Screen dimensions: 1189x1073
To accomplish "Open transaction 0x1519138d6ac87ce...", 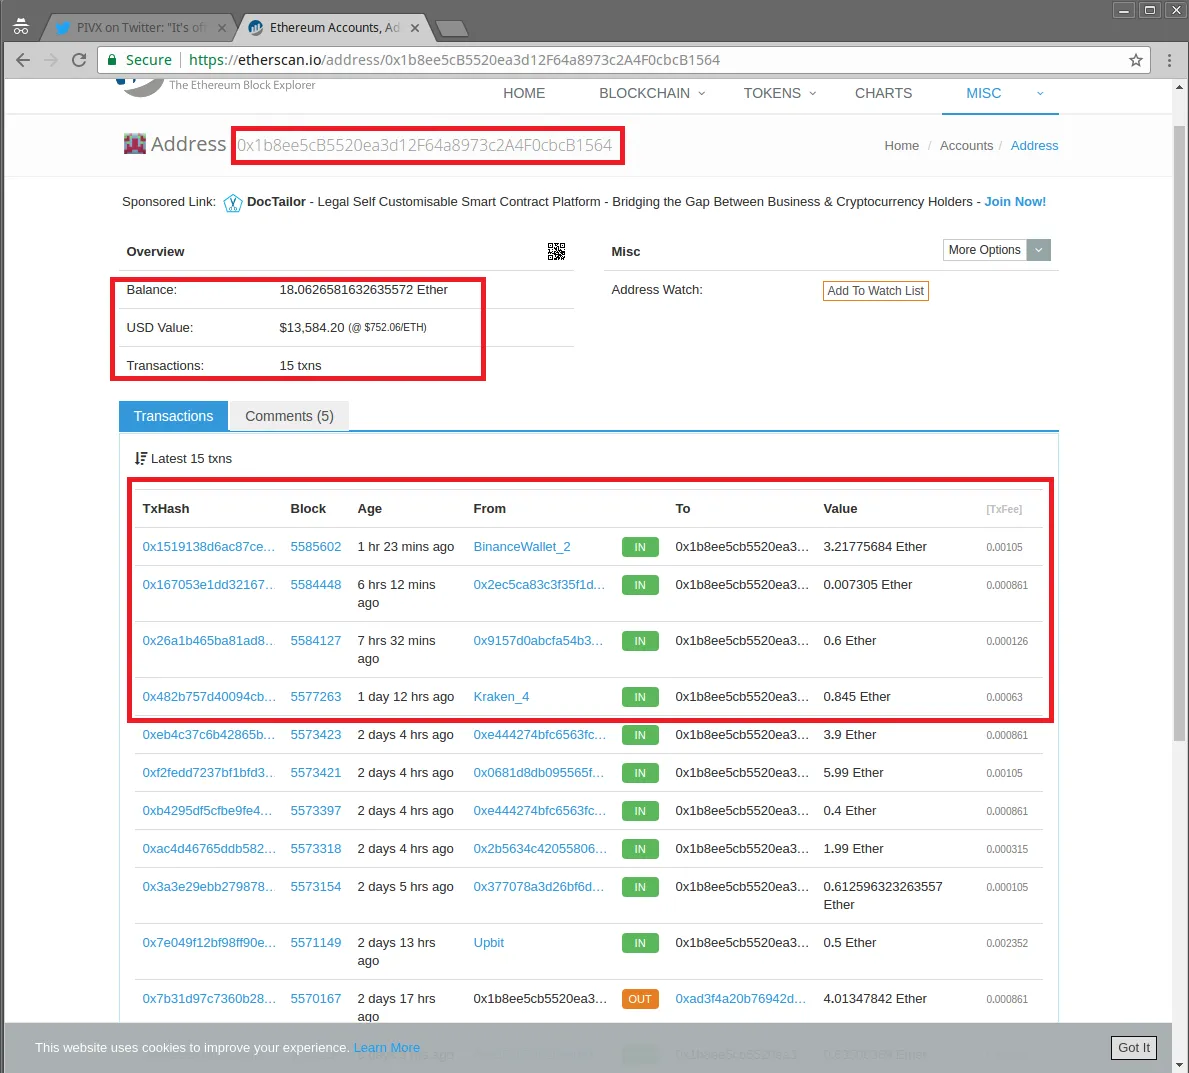I will coord(209,547).
